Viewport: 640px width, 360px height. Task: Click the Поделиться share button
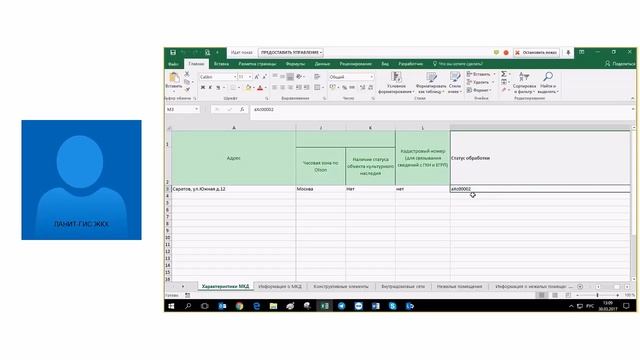click(620, 64)
